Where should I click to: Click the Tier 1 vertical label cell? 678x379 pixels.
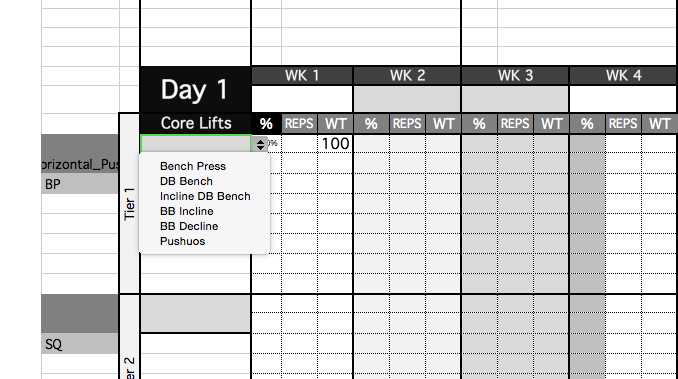click(129, 204)
